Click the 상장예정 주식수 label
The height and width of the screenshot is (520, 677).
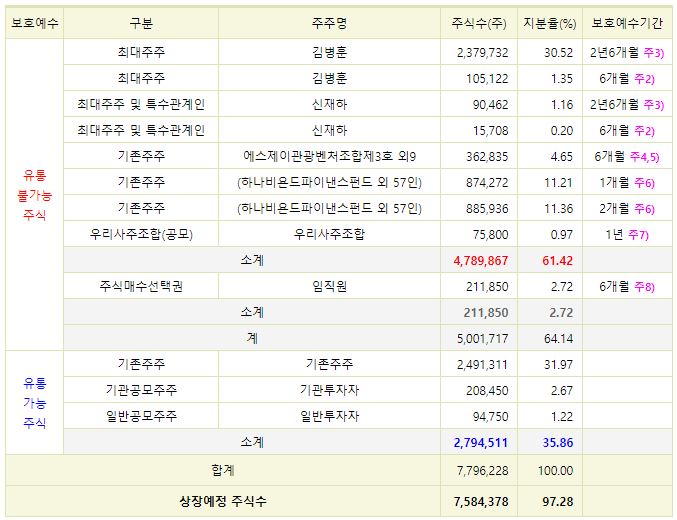point(223,501)
